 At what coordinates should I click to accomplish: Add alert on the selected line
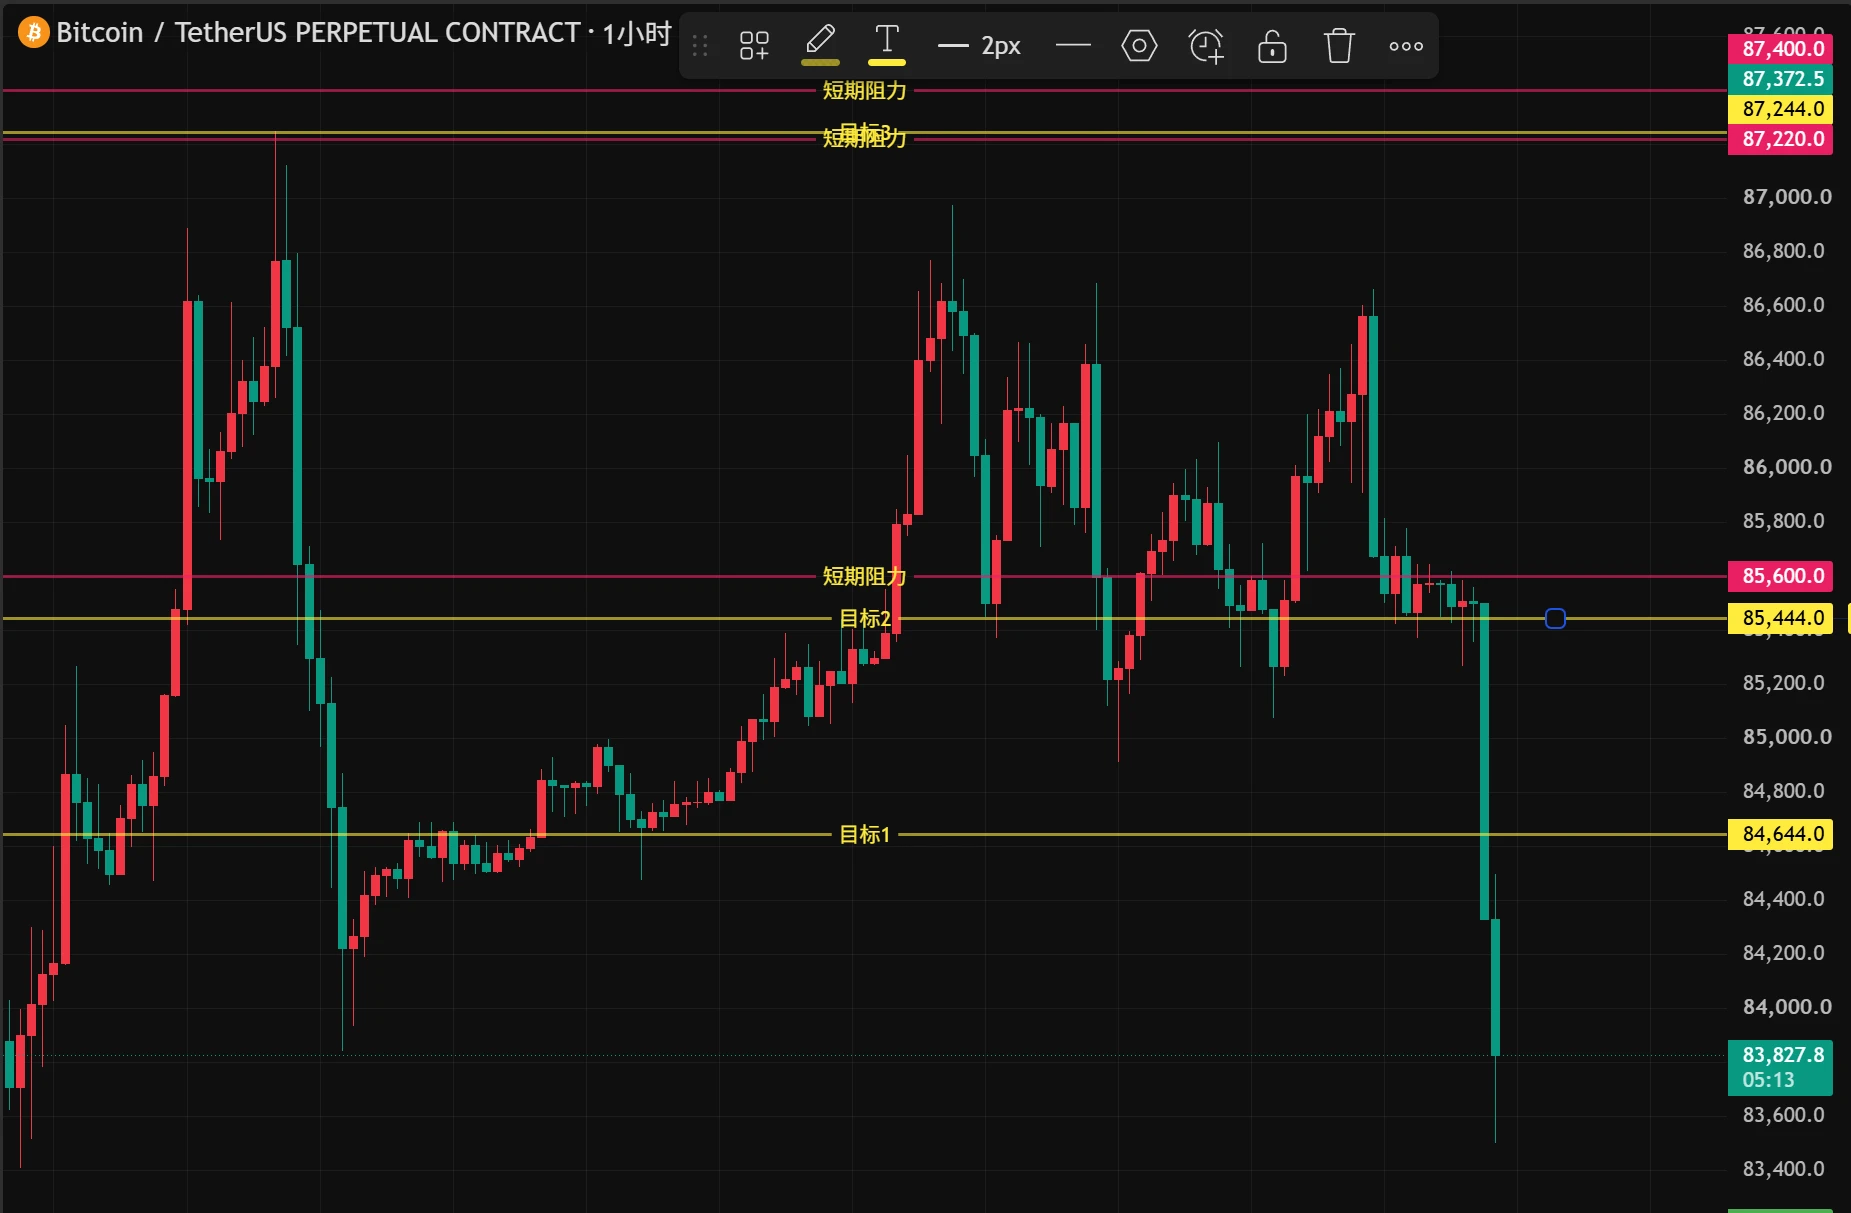click(1206, 46)
